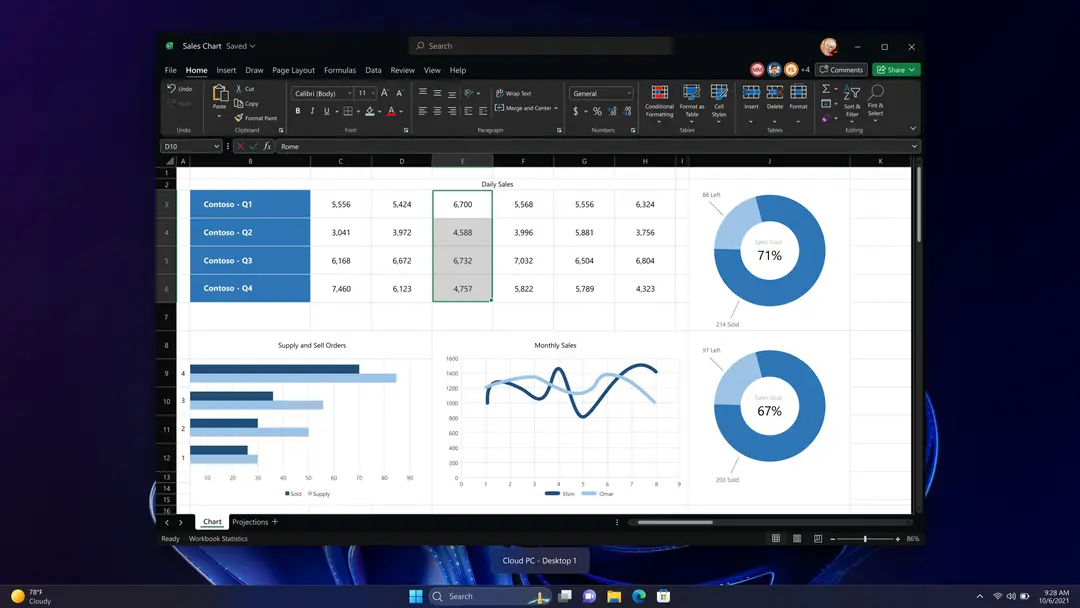
Task: Click the increase decimal icon
Action: 612,111
